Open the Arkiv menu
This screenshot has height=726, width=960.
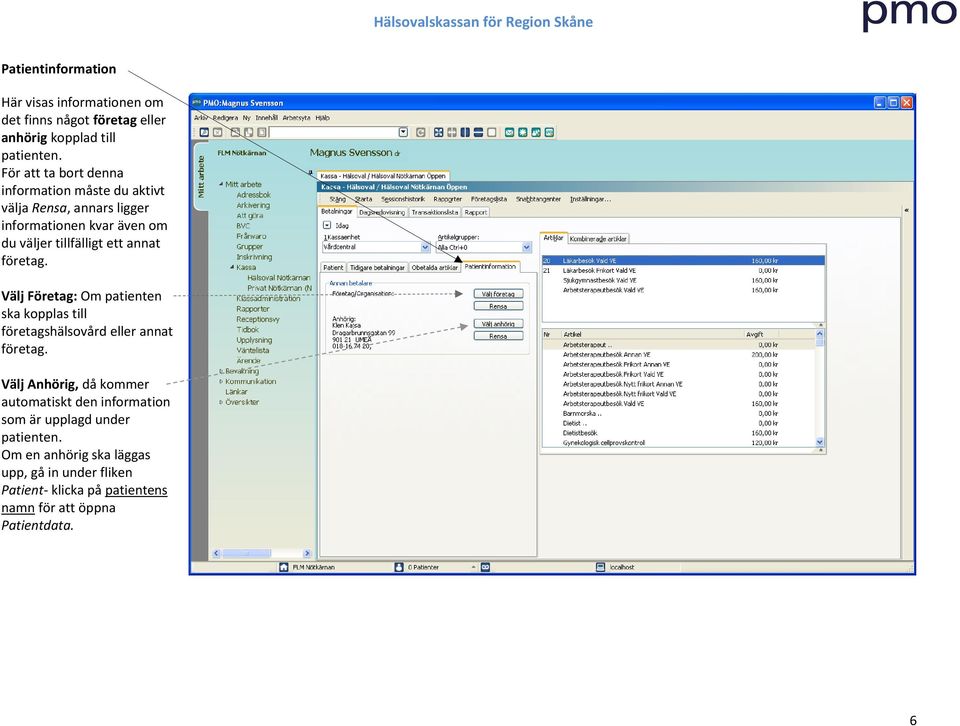click(x=201, y=118)
